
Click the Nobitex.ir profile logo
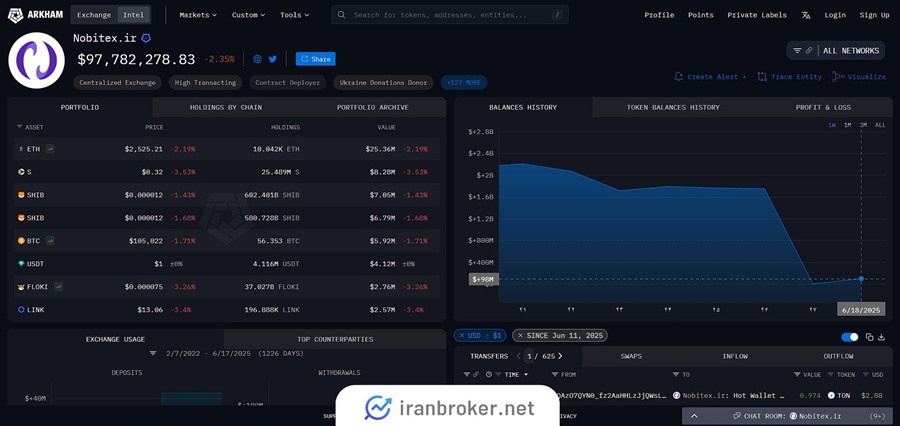point(36,60)
